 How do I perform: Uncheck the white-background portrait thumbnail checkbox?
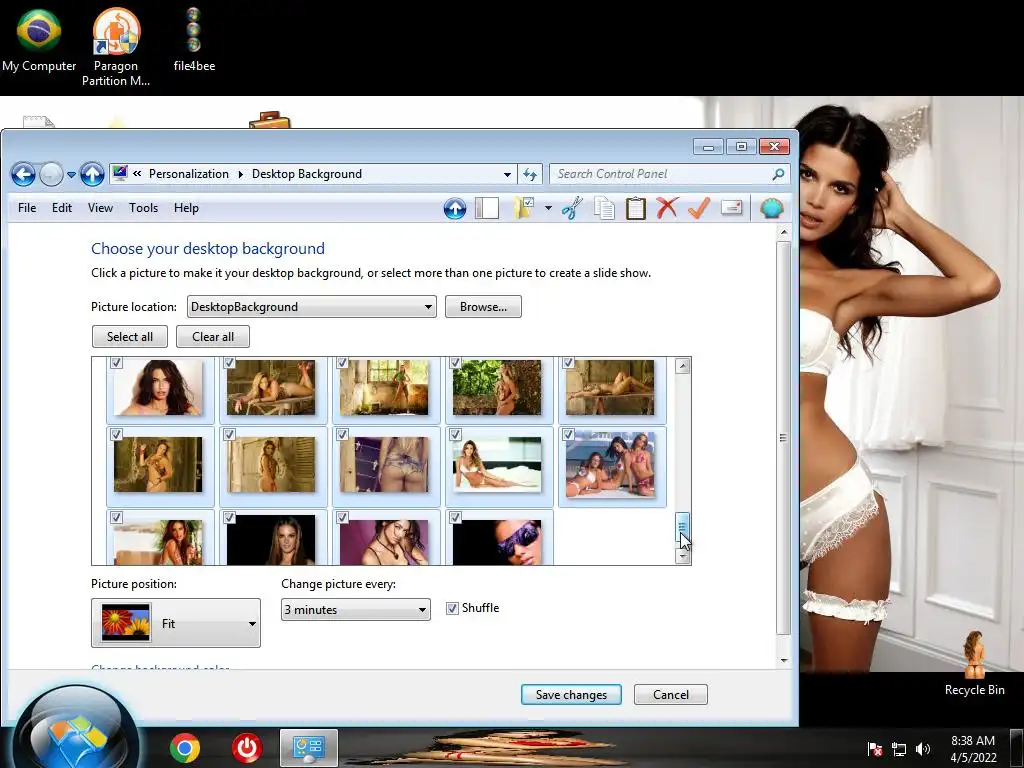116,362
